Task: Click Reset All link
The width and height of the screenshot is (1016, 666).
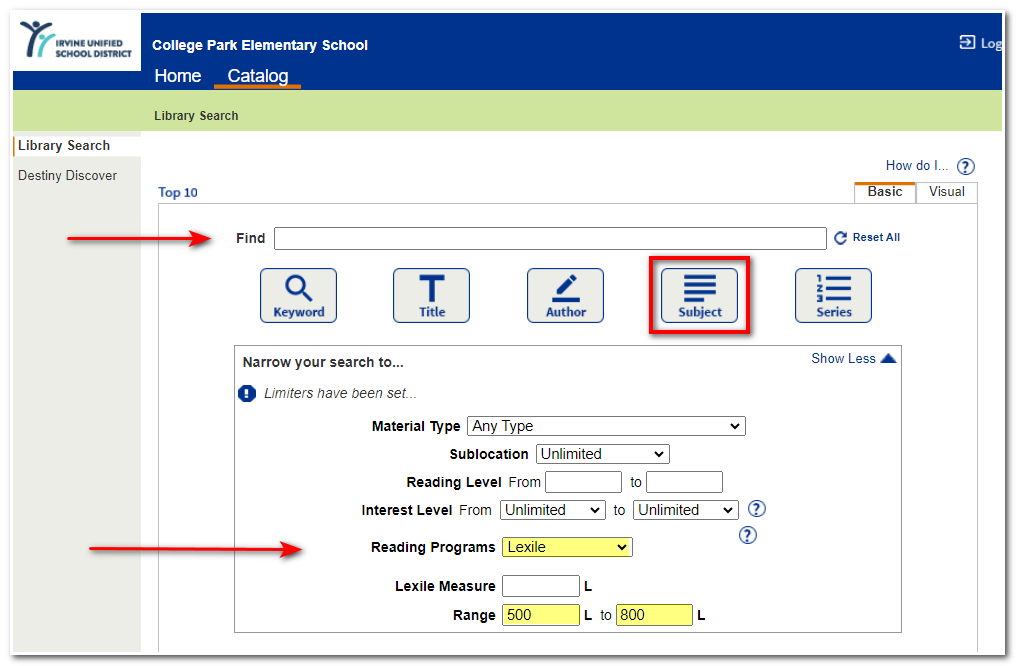Action: point(867,238)
